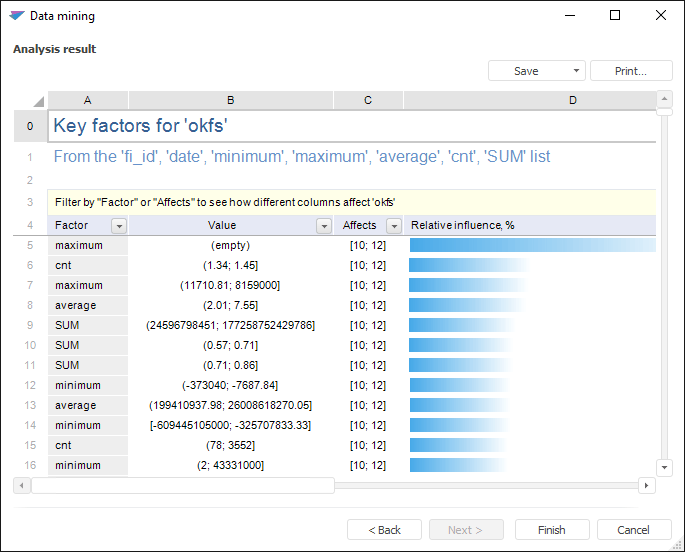The image size is (685, 552).
Task: Click the Print button
Action: (x=630, y=71)
